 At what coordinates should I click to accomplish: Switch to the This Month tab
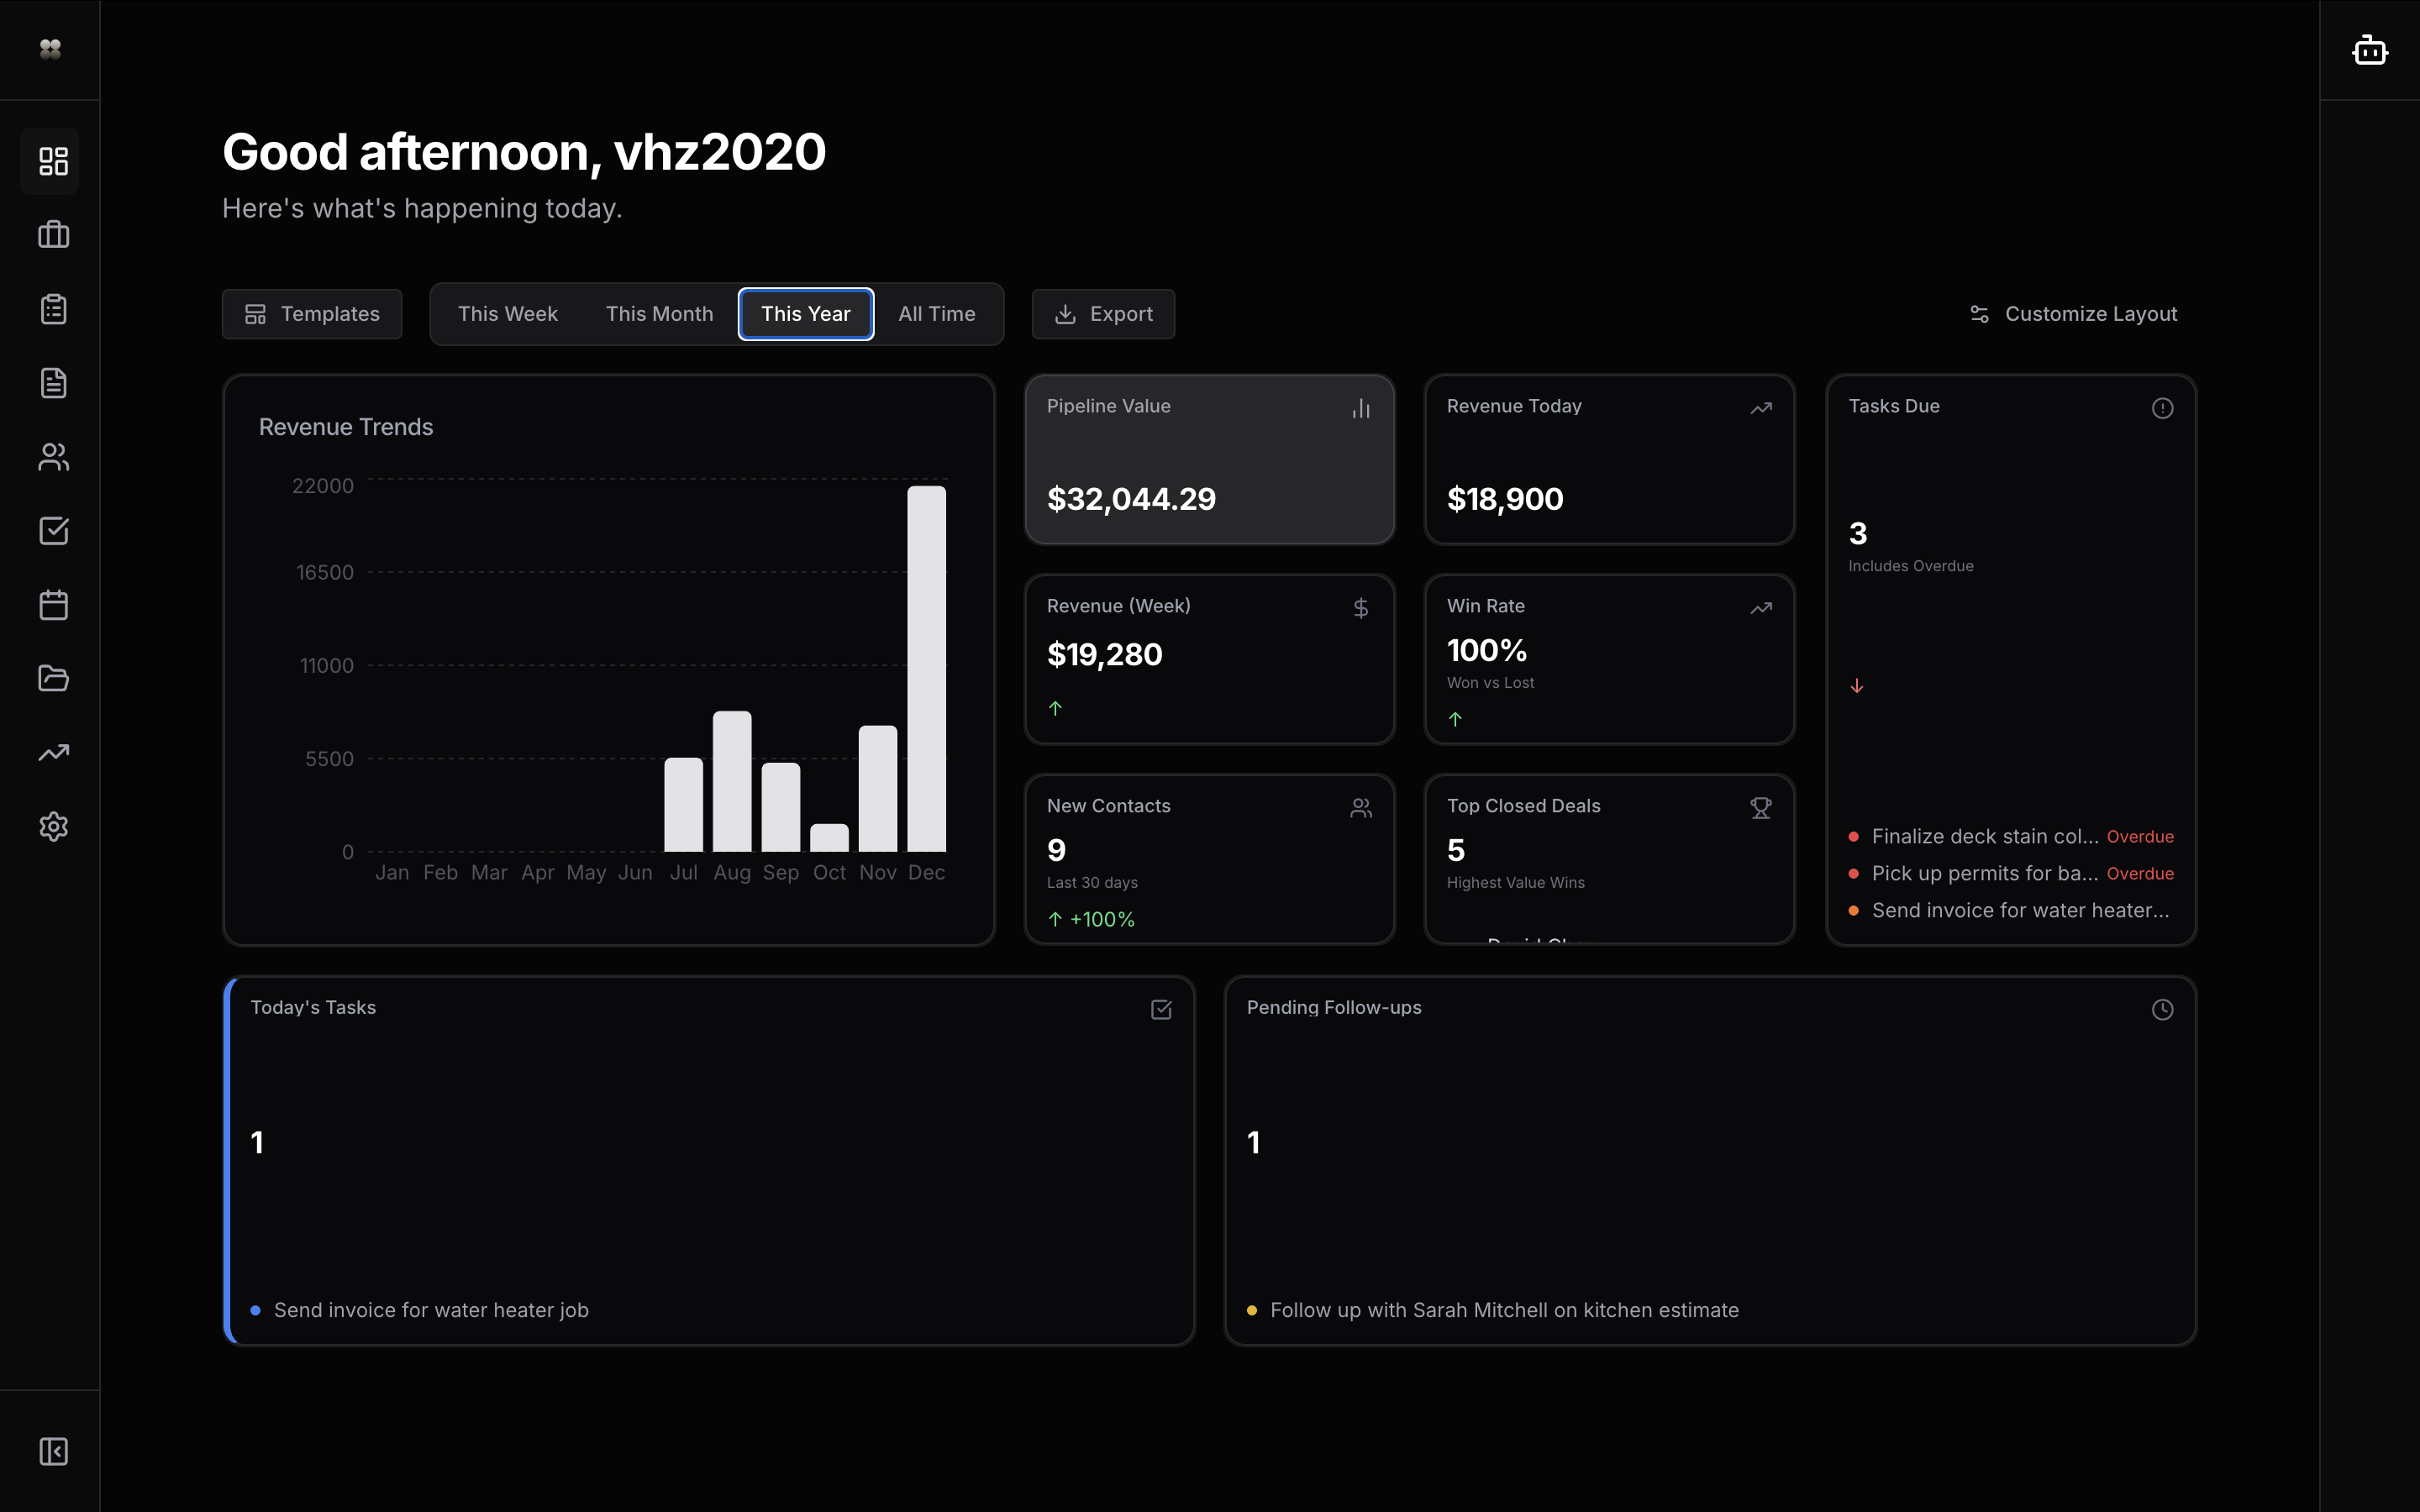(659, 313)
